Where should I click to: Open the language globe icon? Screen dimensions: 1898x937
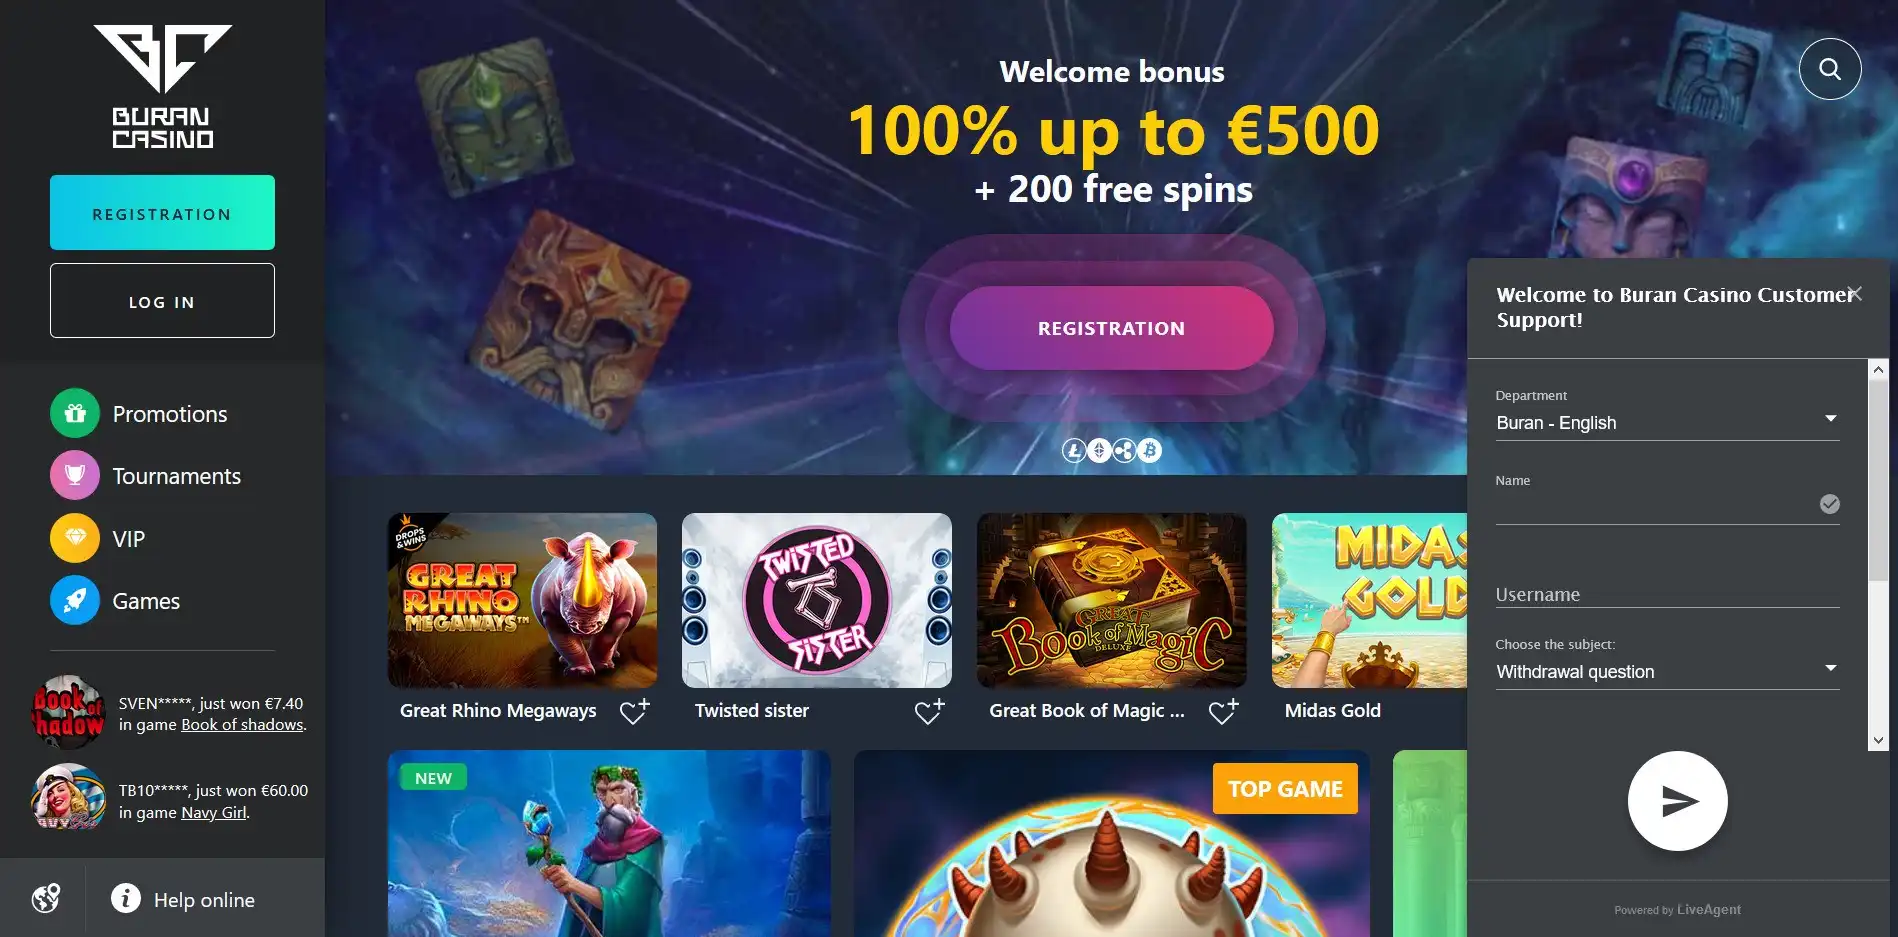pyautogui.click(x=45, y=898)
